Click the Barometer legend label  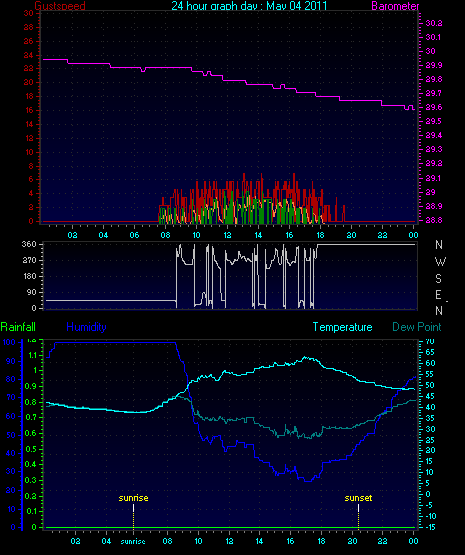(x=395, y=6)
